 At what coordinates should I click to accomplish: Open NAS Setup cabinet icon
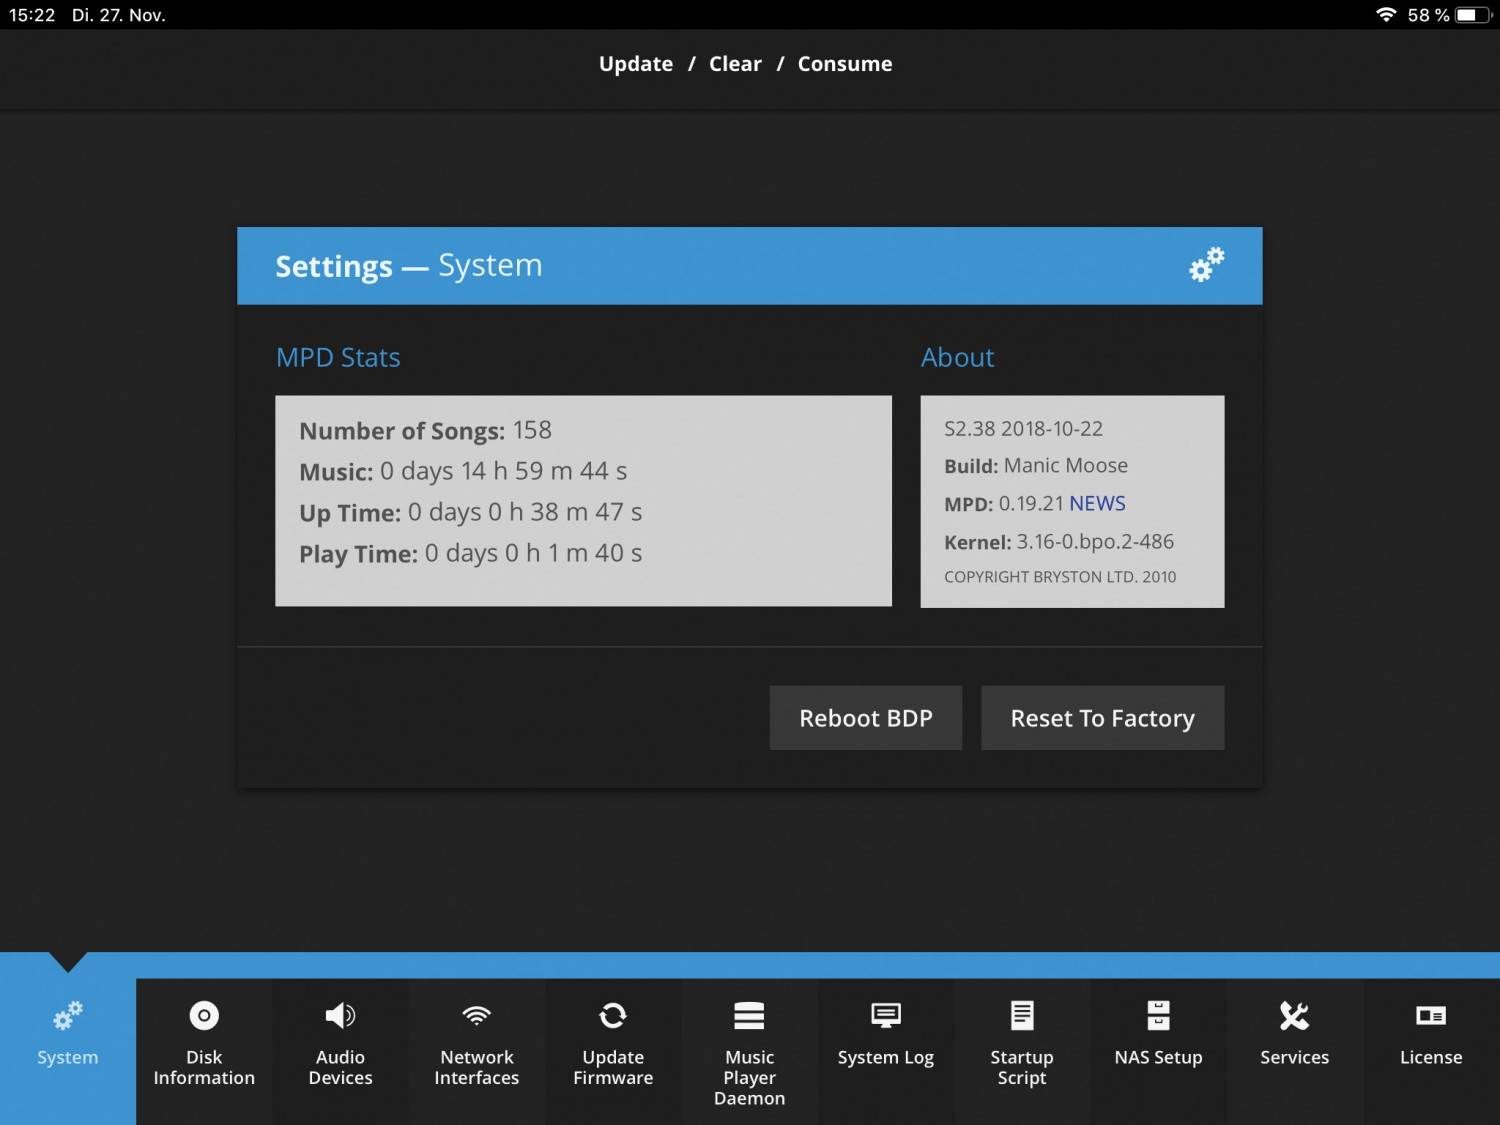click(x=1158, y=1016)
